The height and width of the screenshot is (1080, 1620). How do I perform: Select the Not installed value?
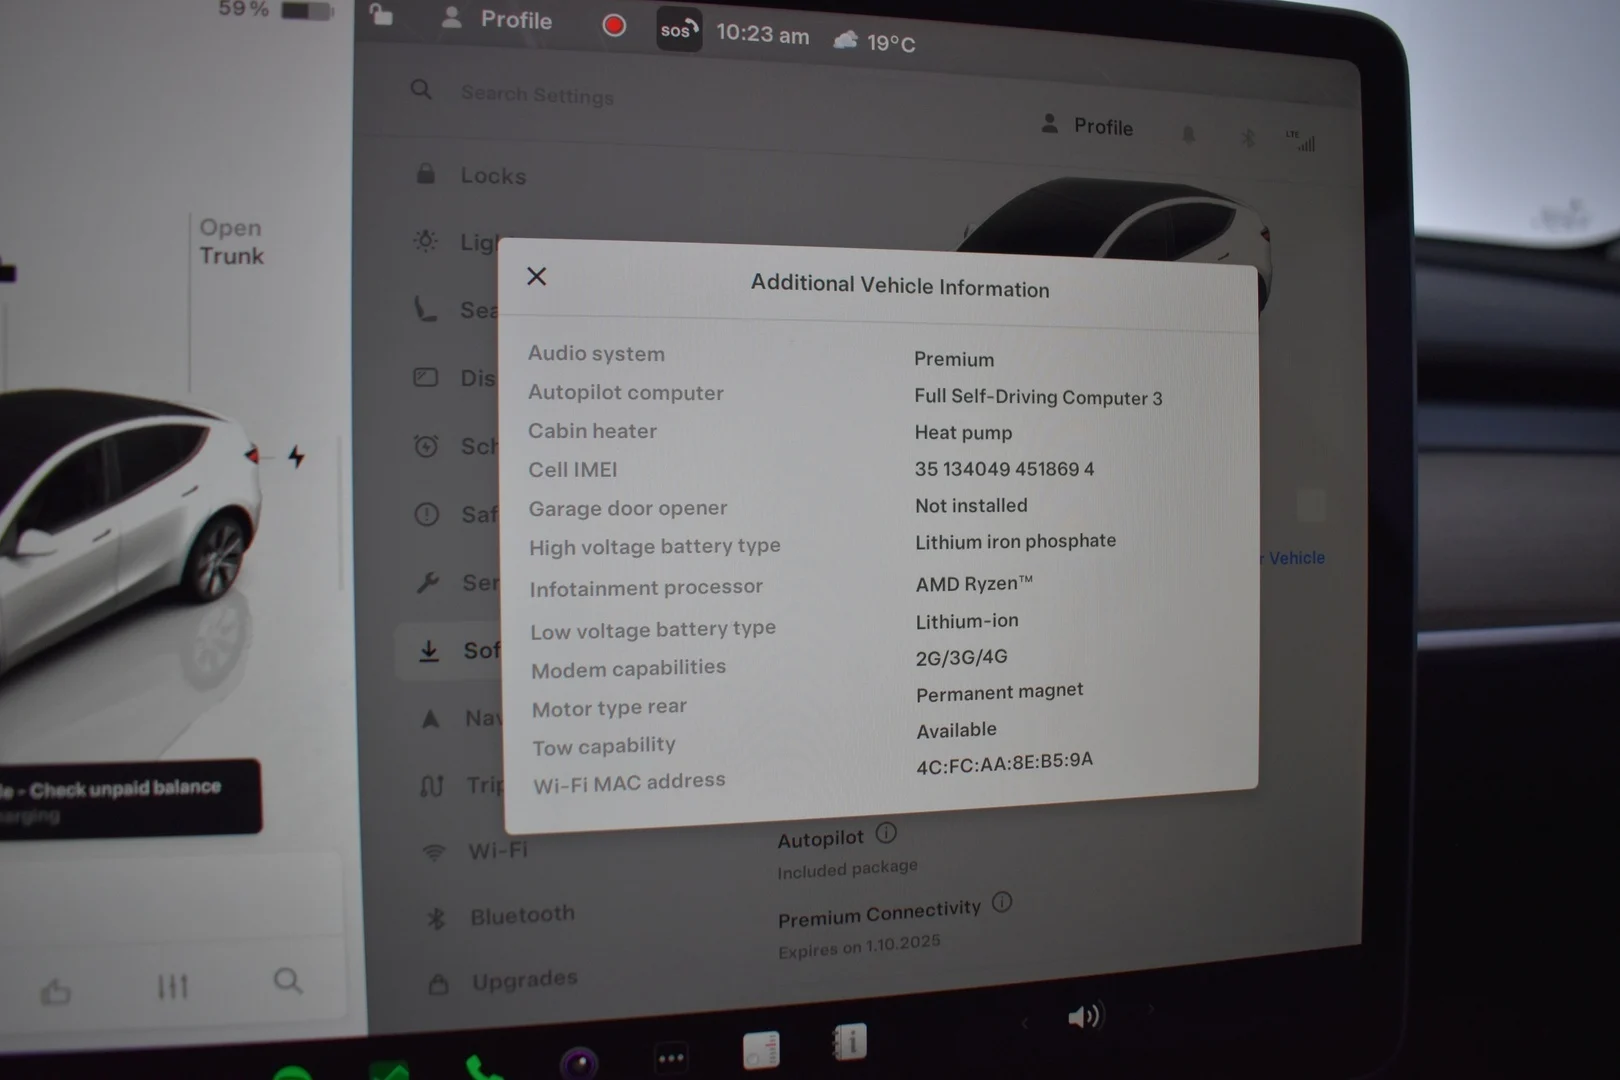pyautogui.click(x=971, y=506)
